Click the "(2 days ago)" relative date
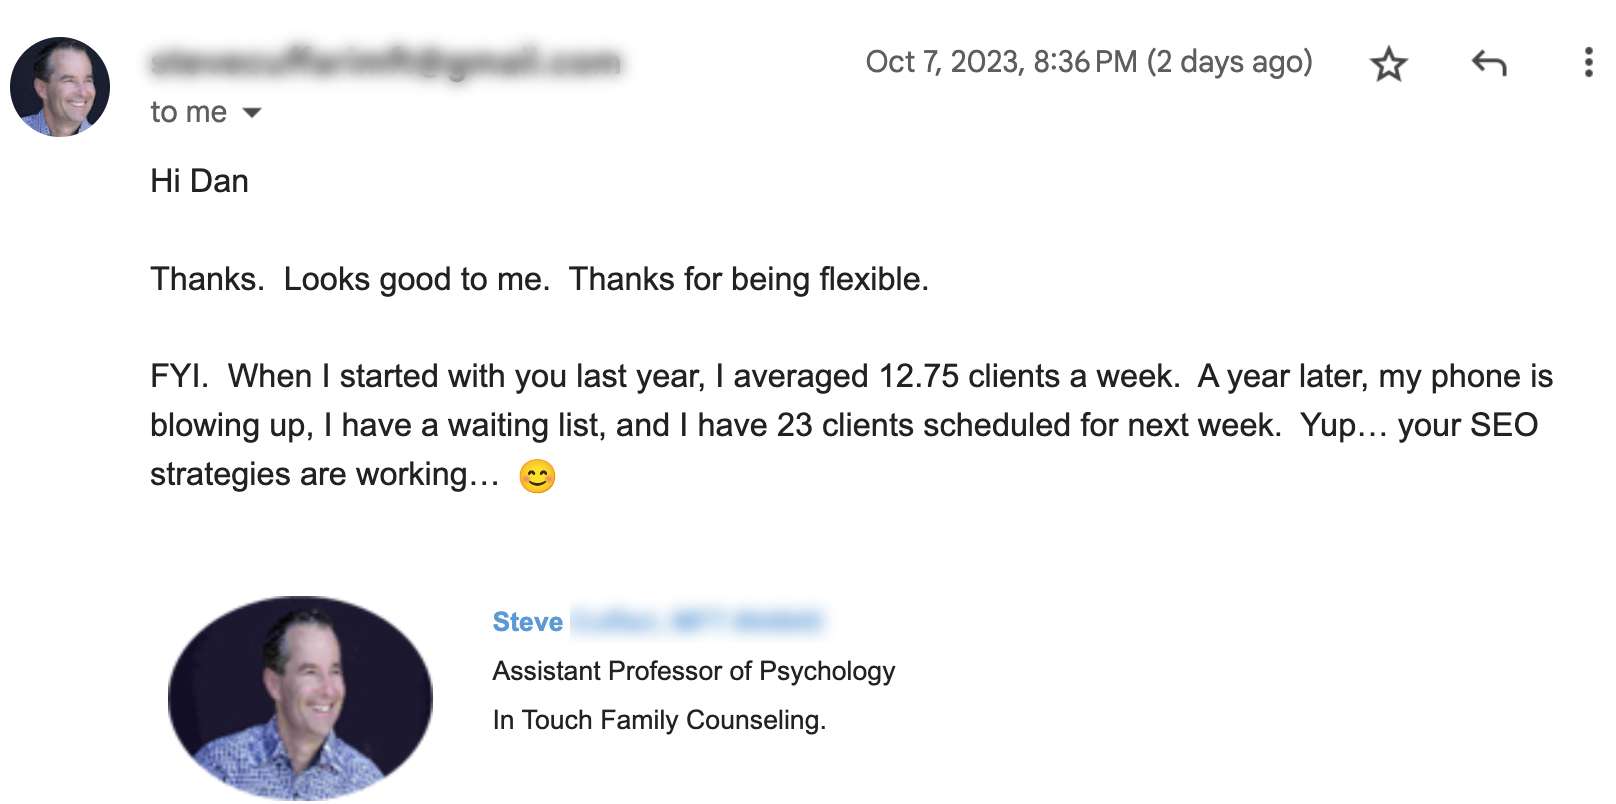Viewport: 1616px width, 804px height. 1229,62
